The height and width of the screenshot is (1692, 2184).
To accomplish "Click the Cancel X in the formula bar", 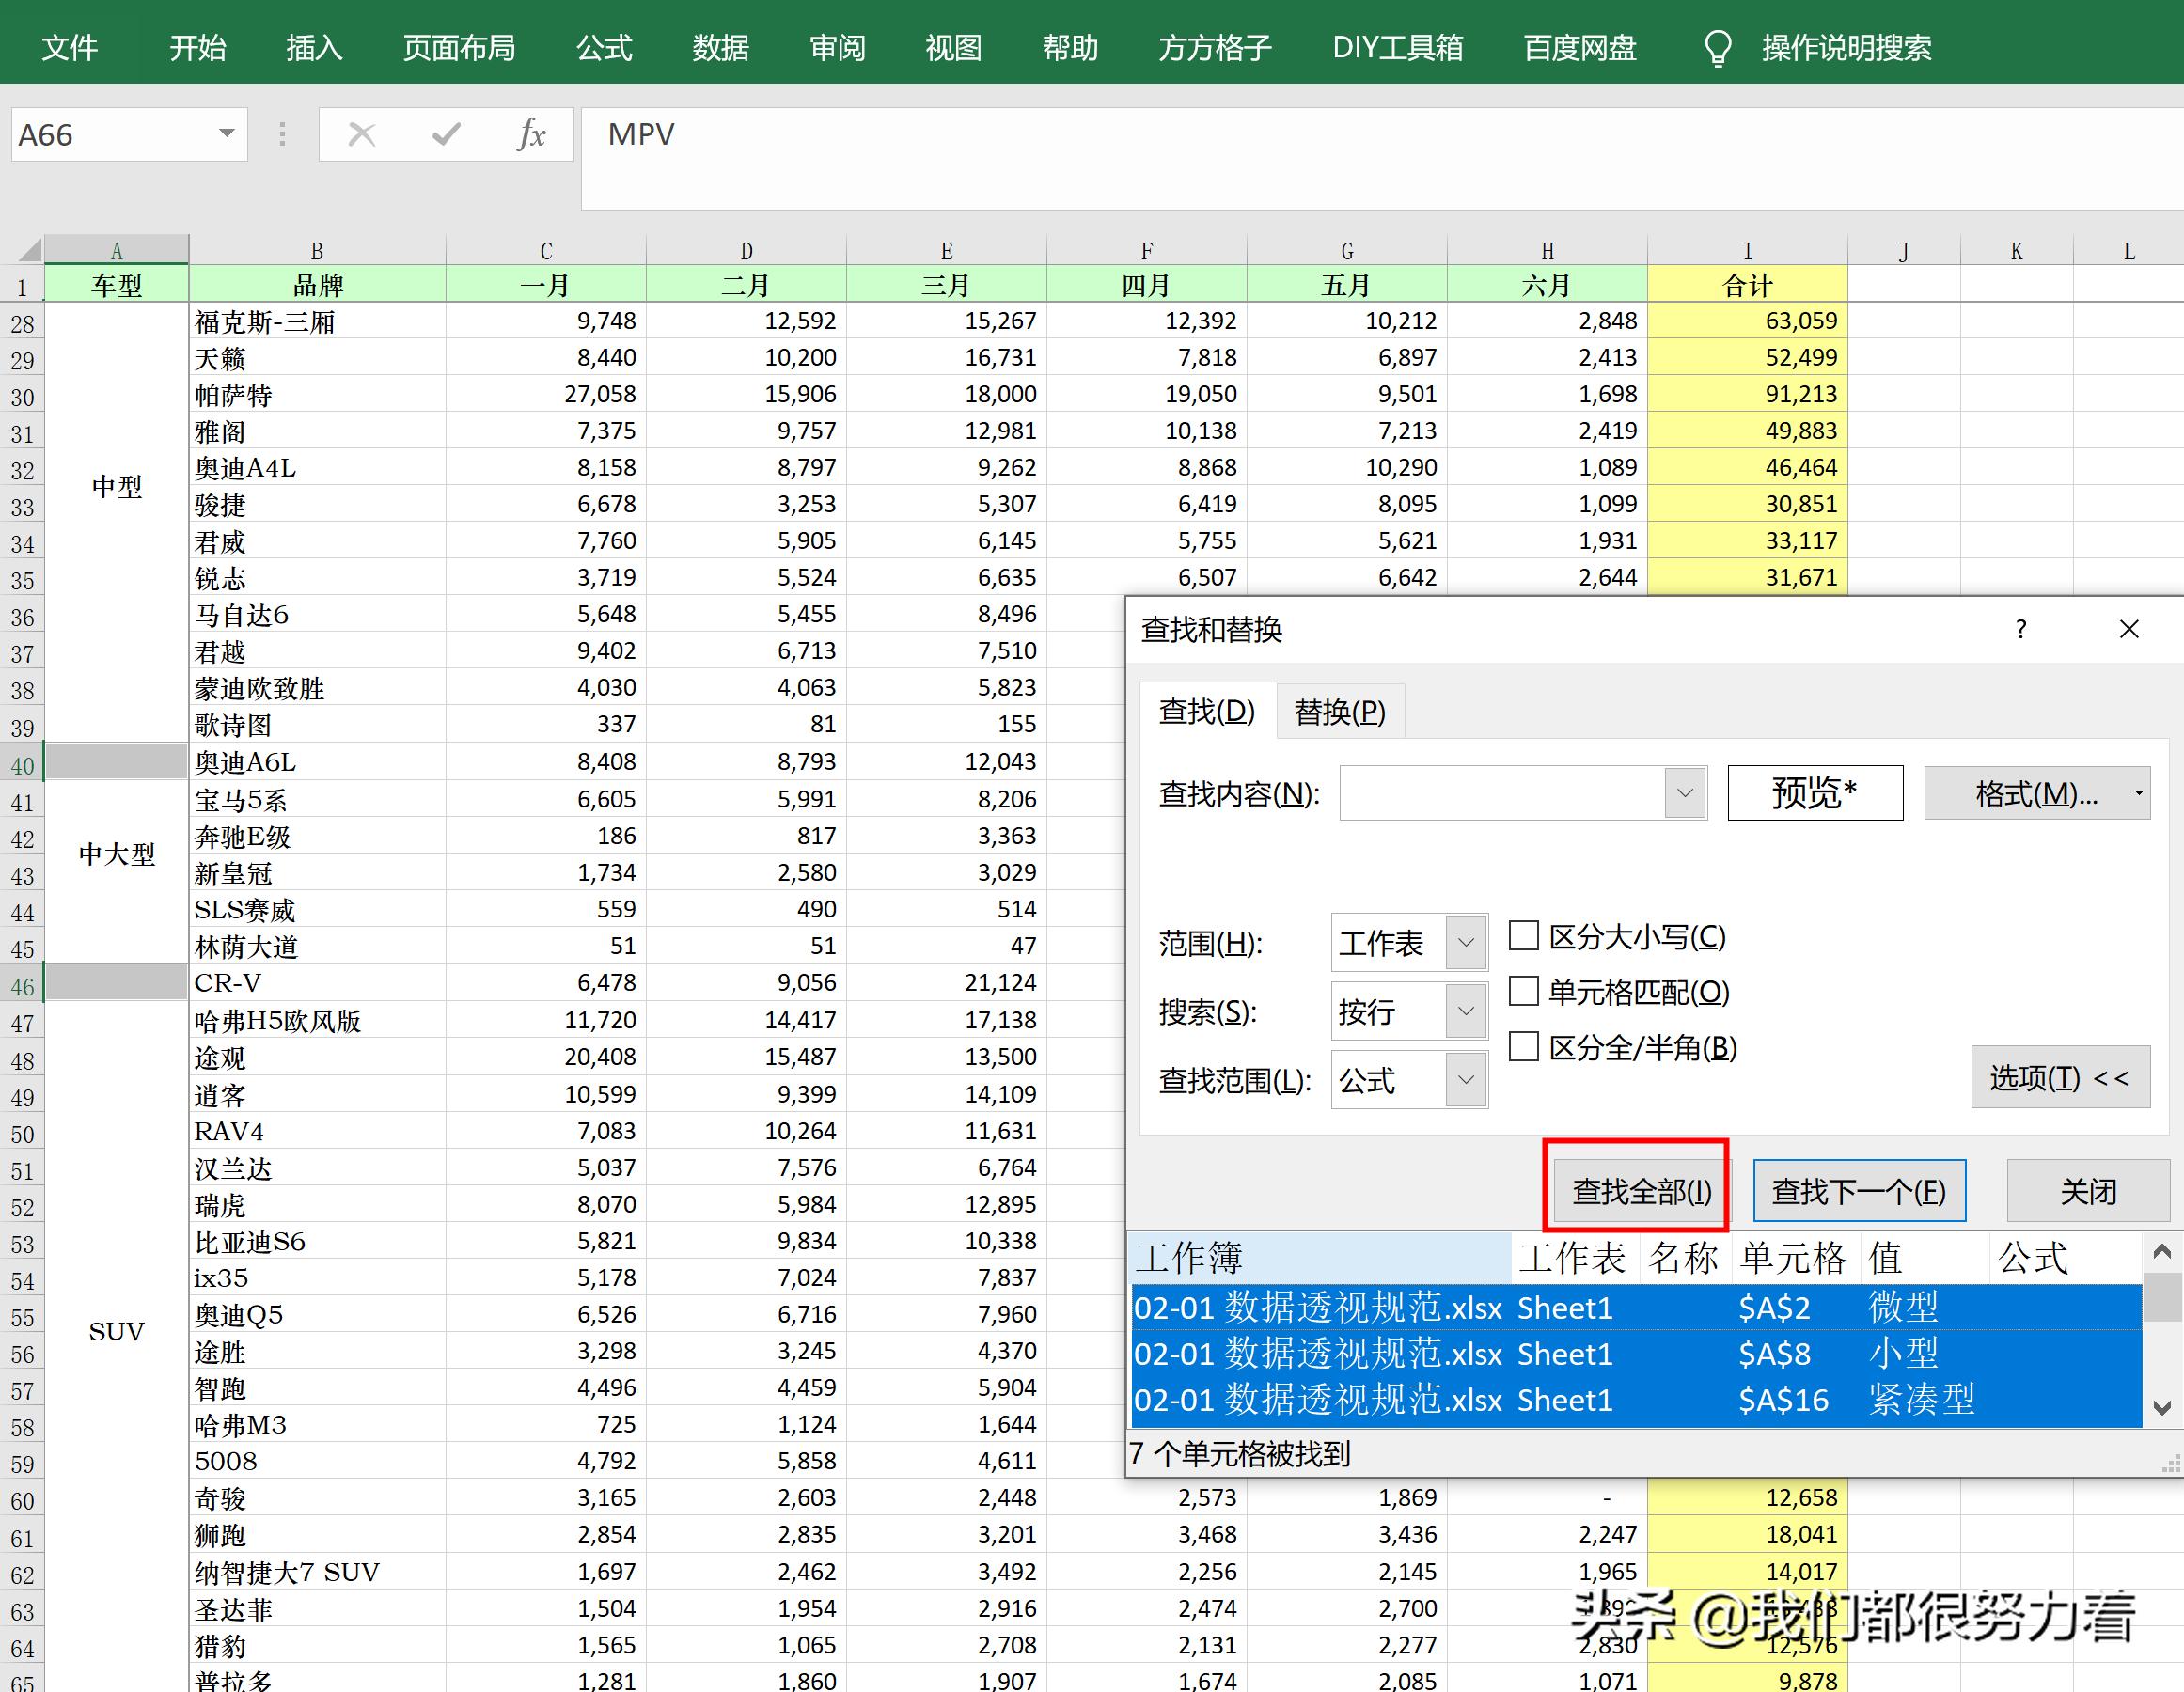I will pyautogui.click(x=362, y=133).
